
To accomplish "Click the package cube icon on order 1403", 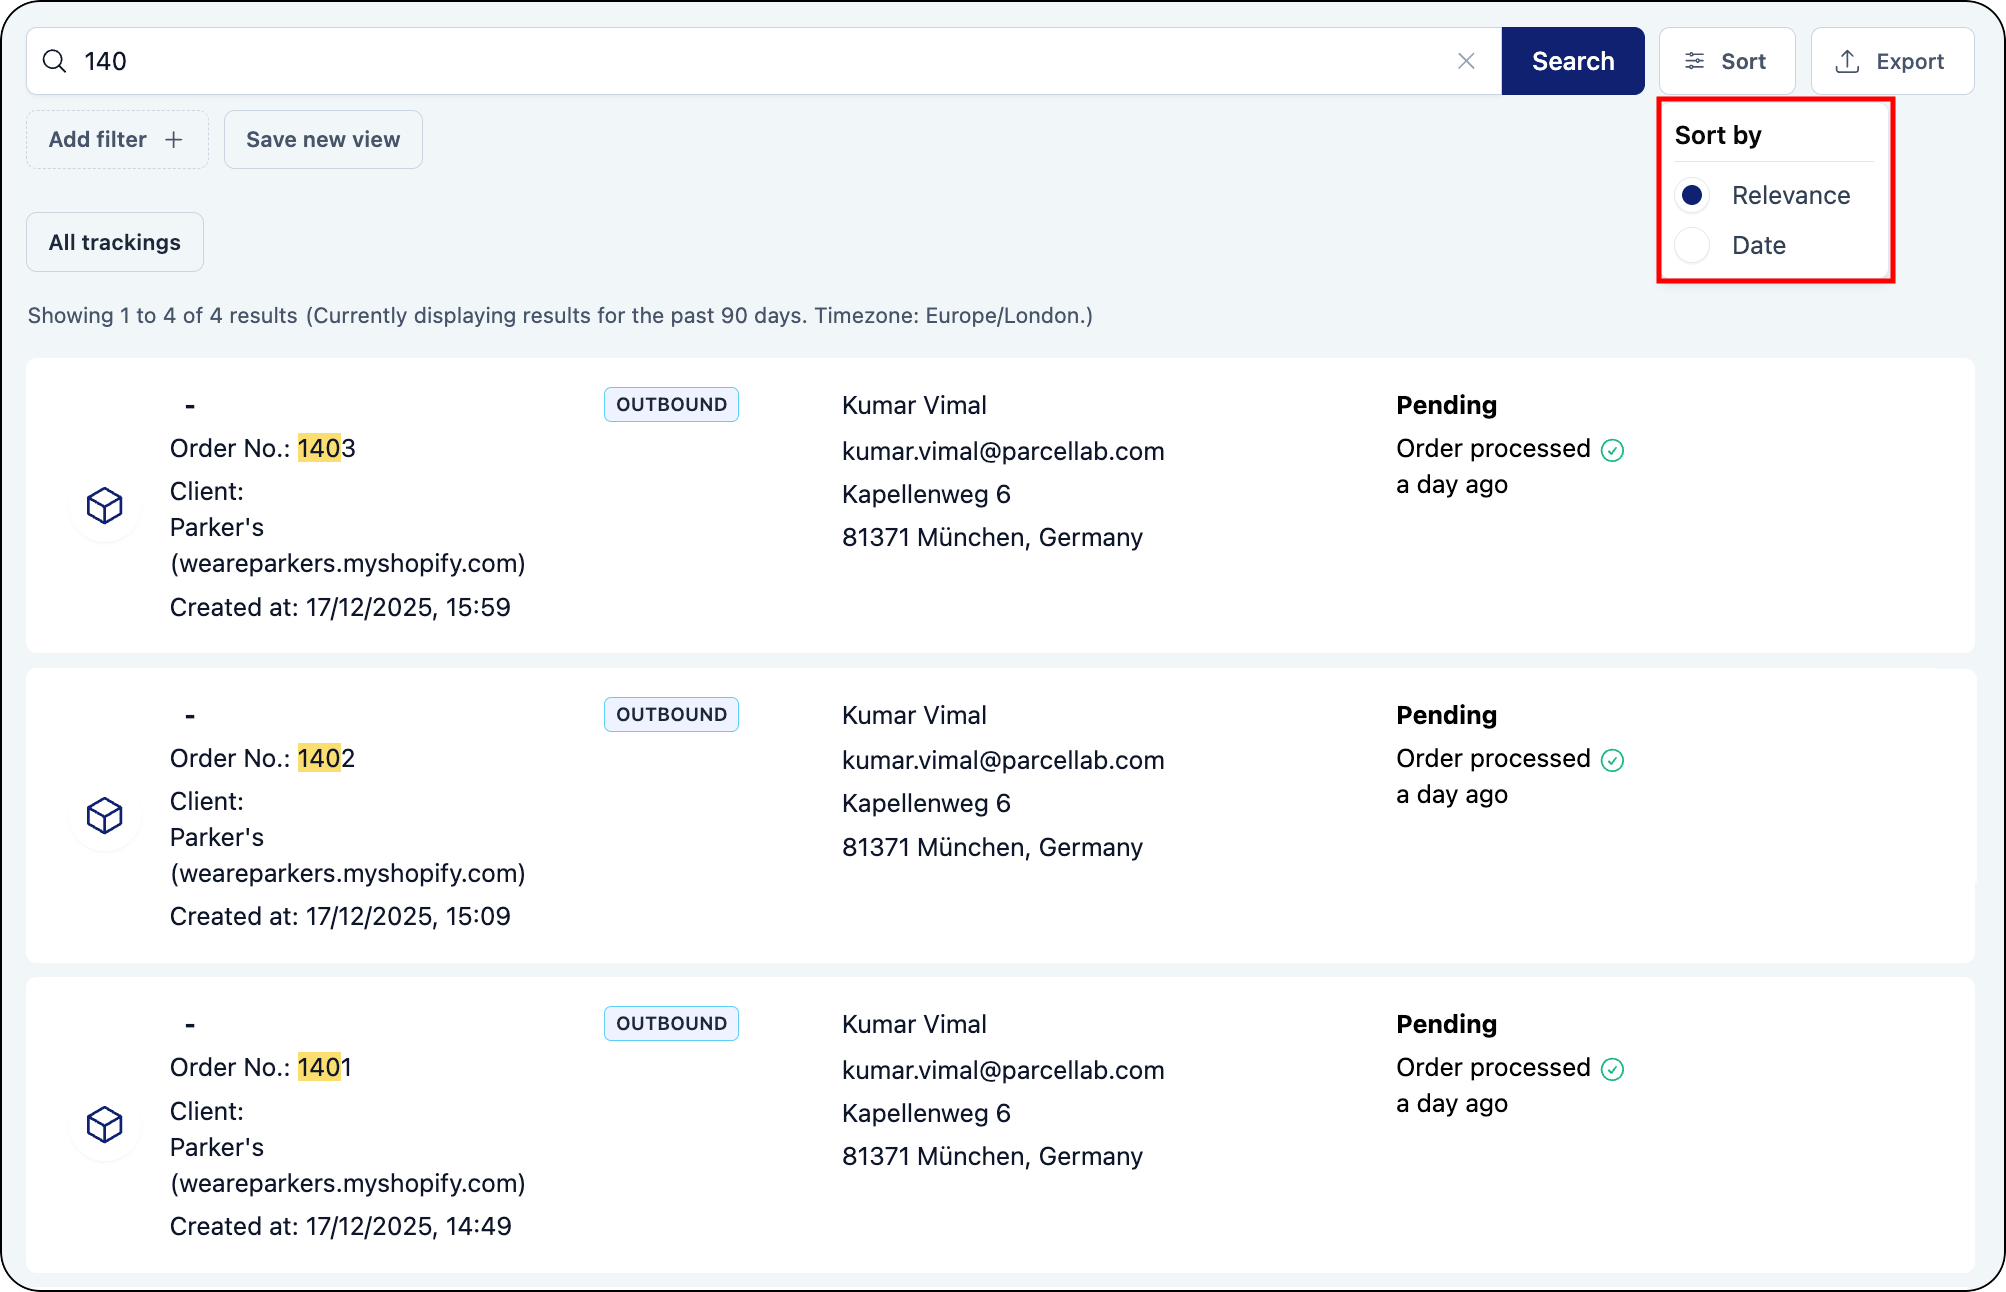I will pyautogui.click(x=104, y=506).
